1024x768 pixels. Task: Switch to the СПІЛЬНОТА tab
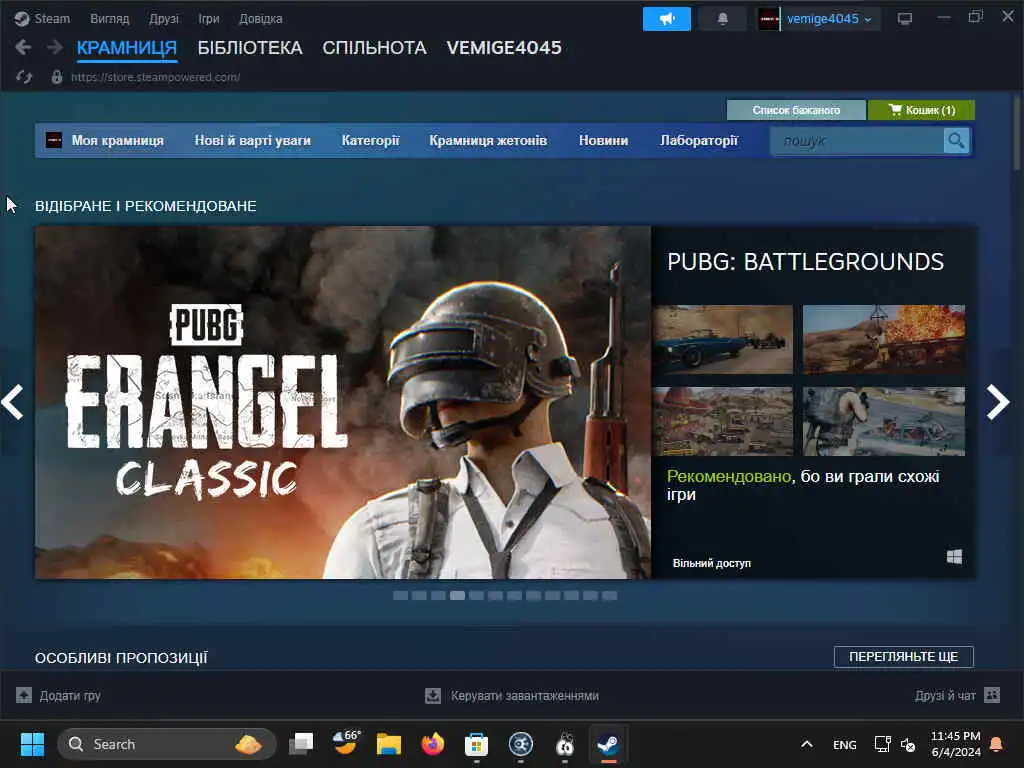tap(374, 48)
